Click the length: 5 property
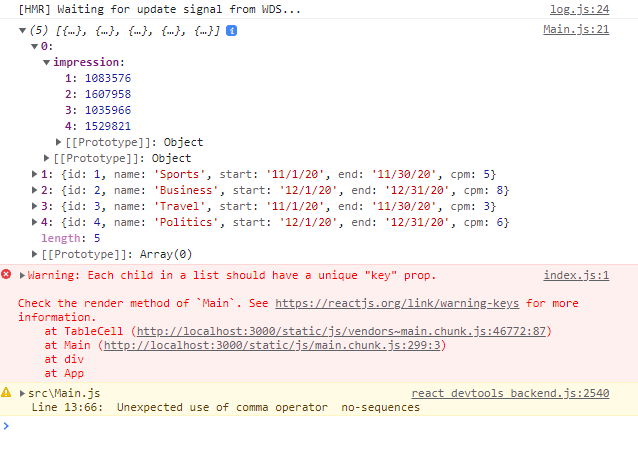Image resolution: width=638 pixels, height=463 pixels. point(70,238)
